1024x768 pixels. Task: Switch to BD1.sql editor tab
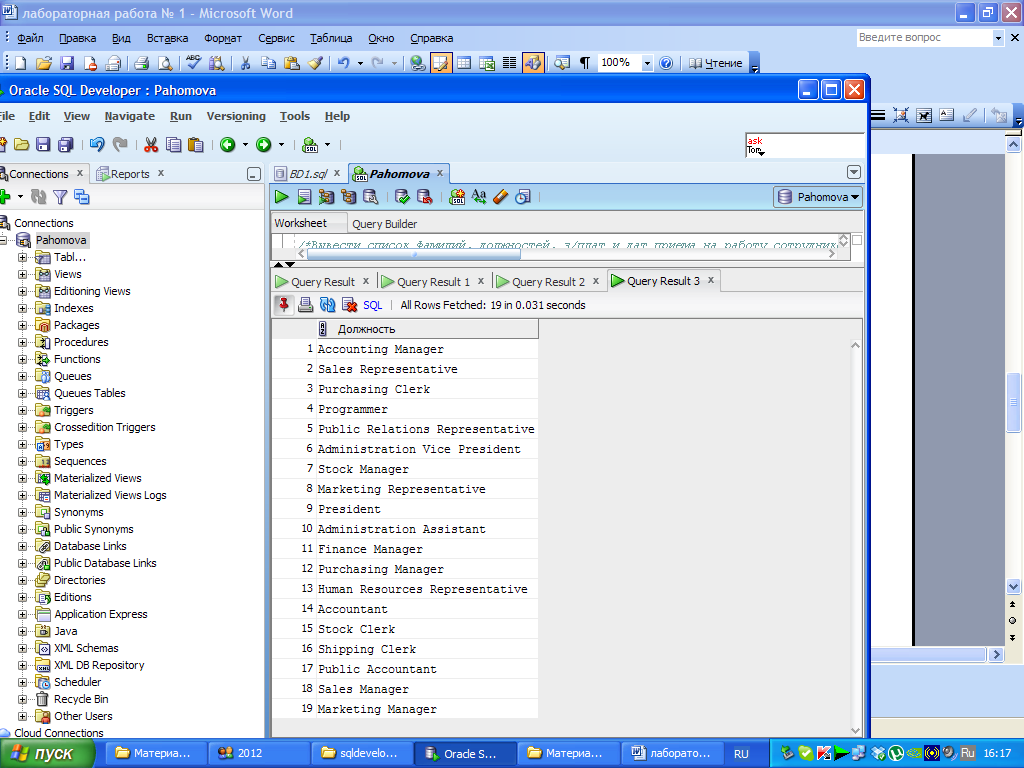pyautogui.click(x=308, y=174)
